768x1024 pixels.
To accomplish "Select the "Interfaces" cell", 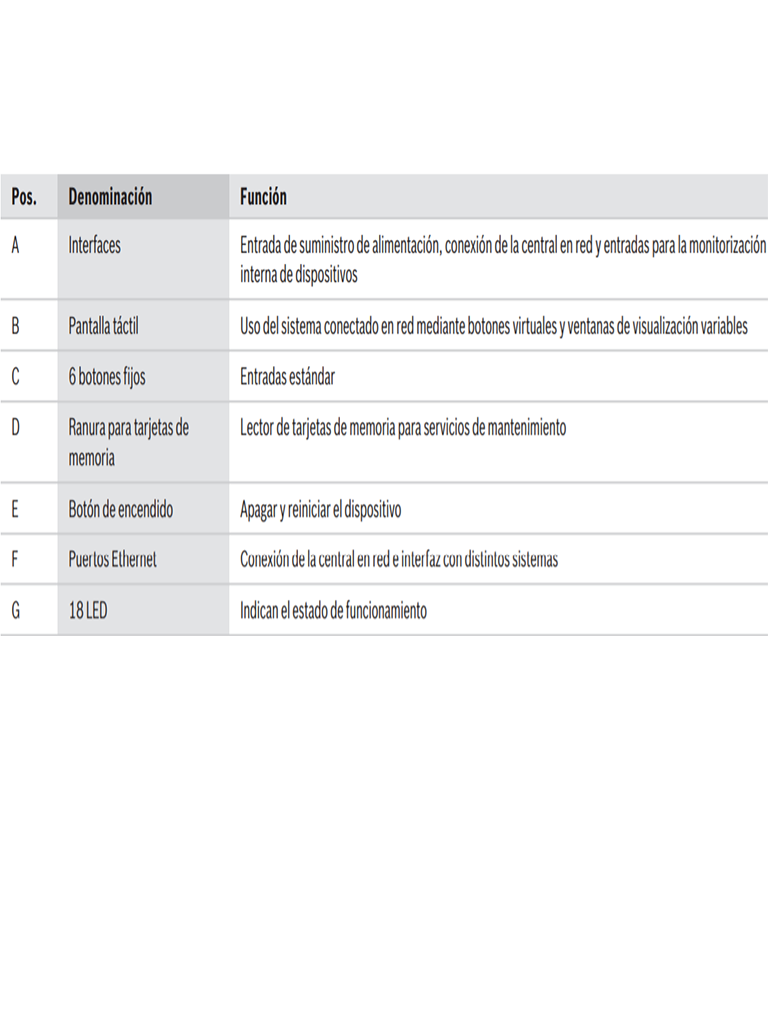I will click(94, 245).
